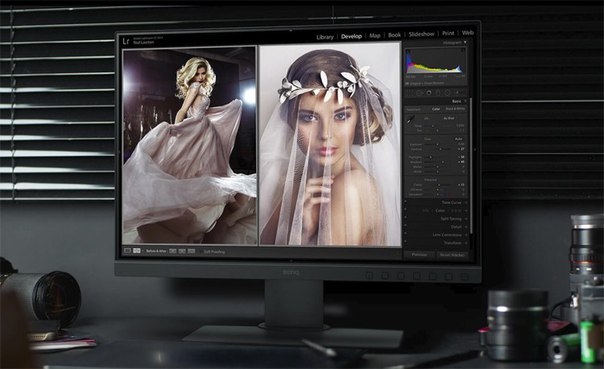This screenshot has height=369, width=604.
Task: Select the Crop Overlay tool icon
Action: pos(410,92)
